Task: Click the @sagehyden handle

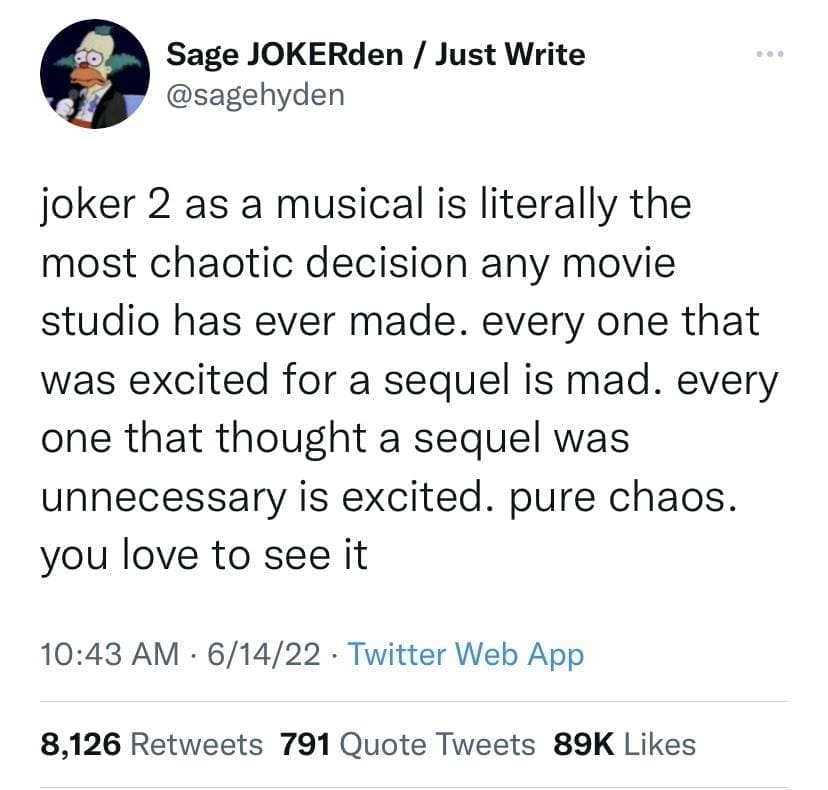Action: pos(254,97)
